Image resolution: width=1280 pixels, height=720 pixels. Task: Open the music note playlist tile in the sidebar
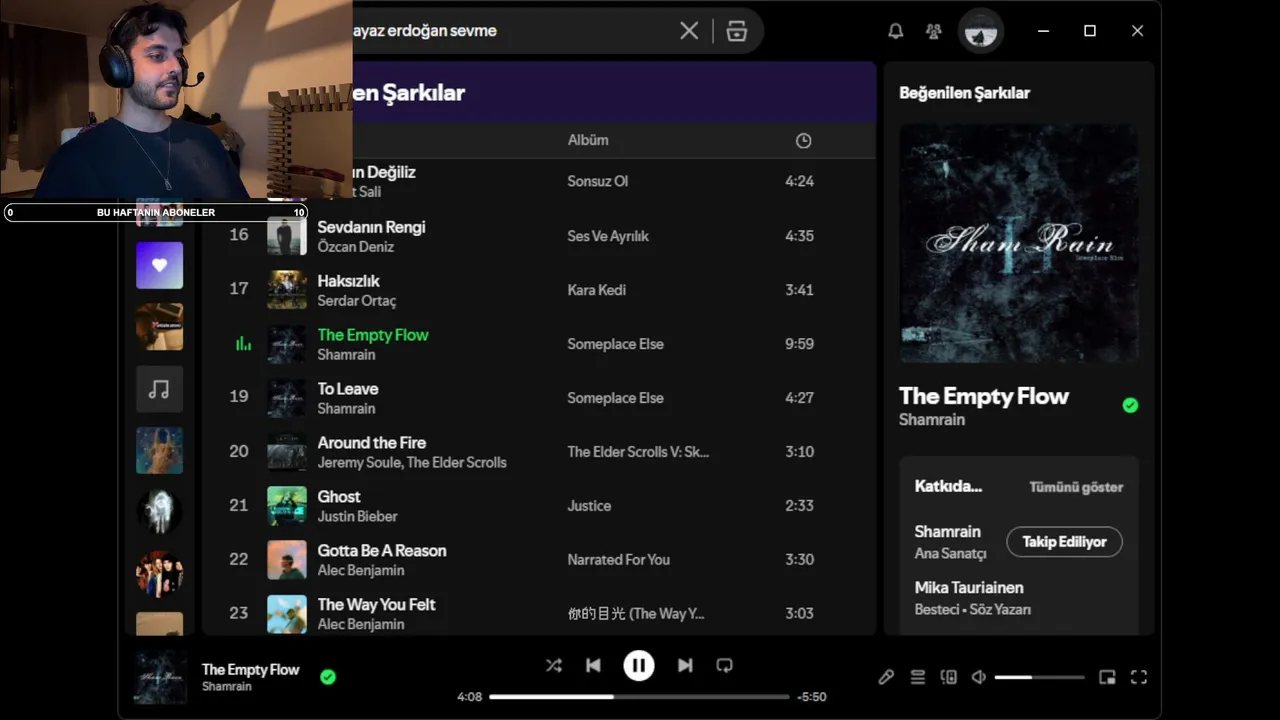coord(160,389)
